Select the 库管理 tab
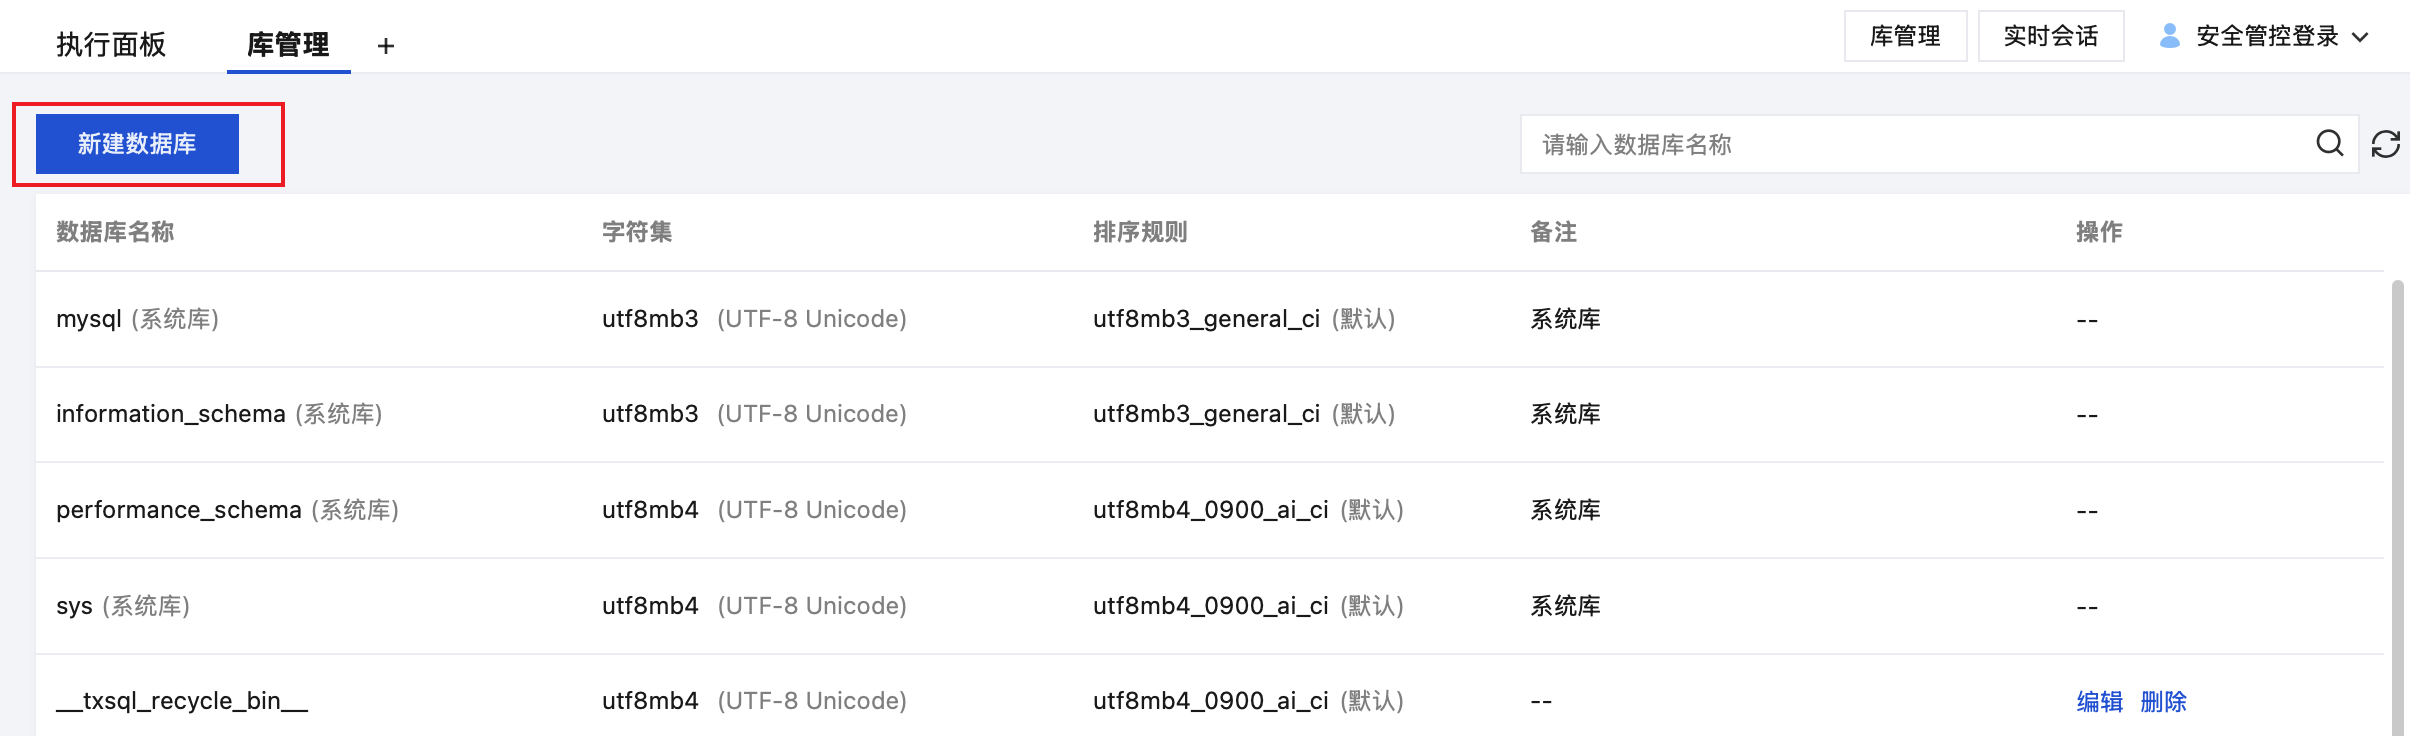This screenshot has height=736, width=2410. [x=288, y=45]
